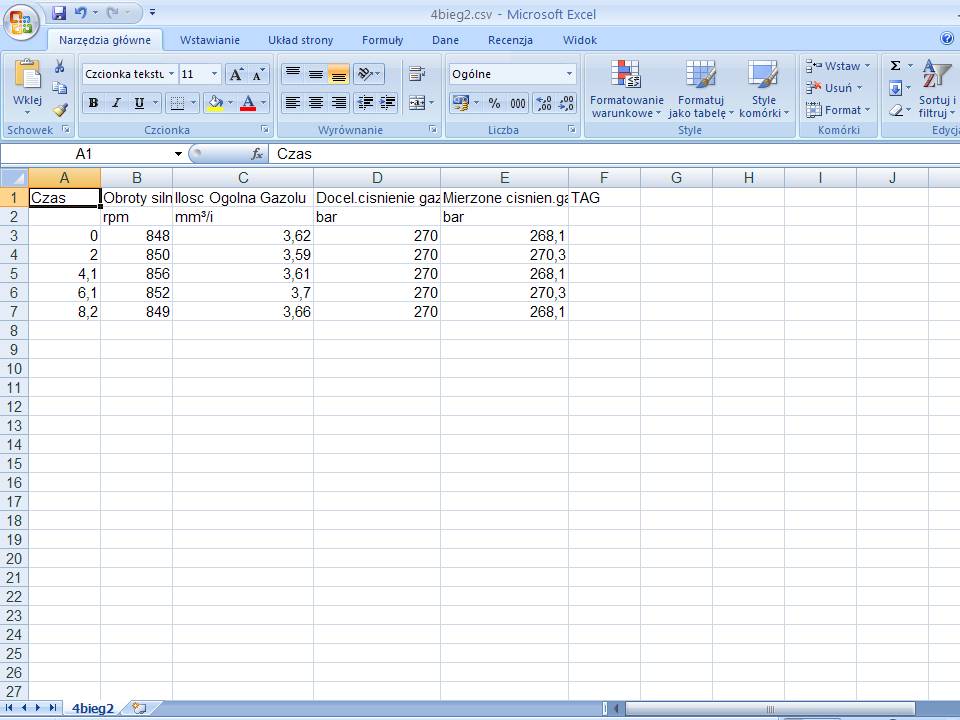Decrease the indent

tap(366, 103)
